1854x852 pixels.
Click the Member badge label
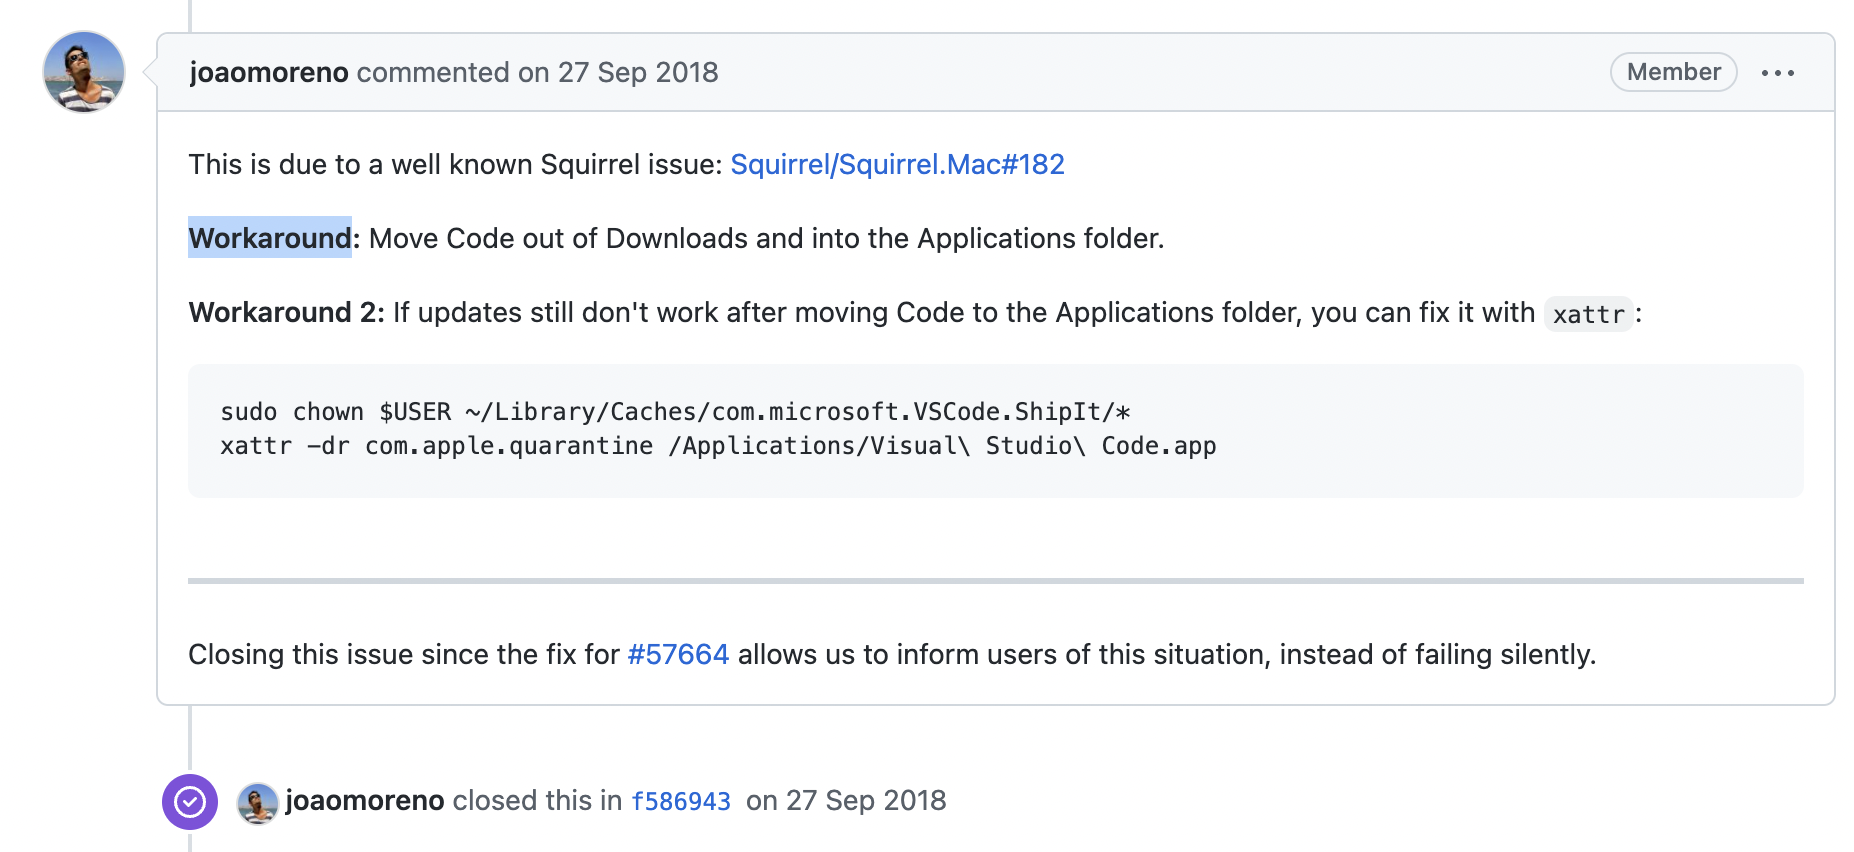1673,72
